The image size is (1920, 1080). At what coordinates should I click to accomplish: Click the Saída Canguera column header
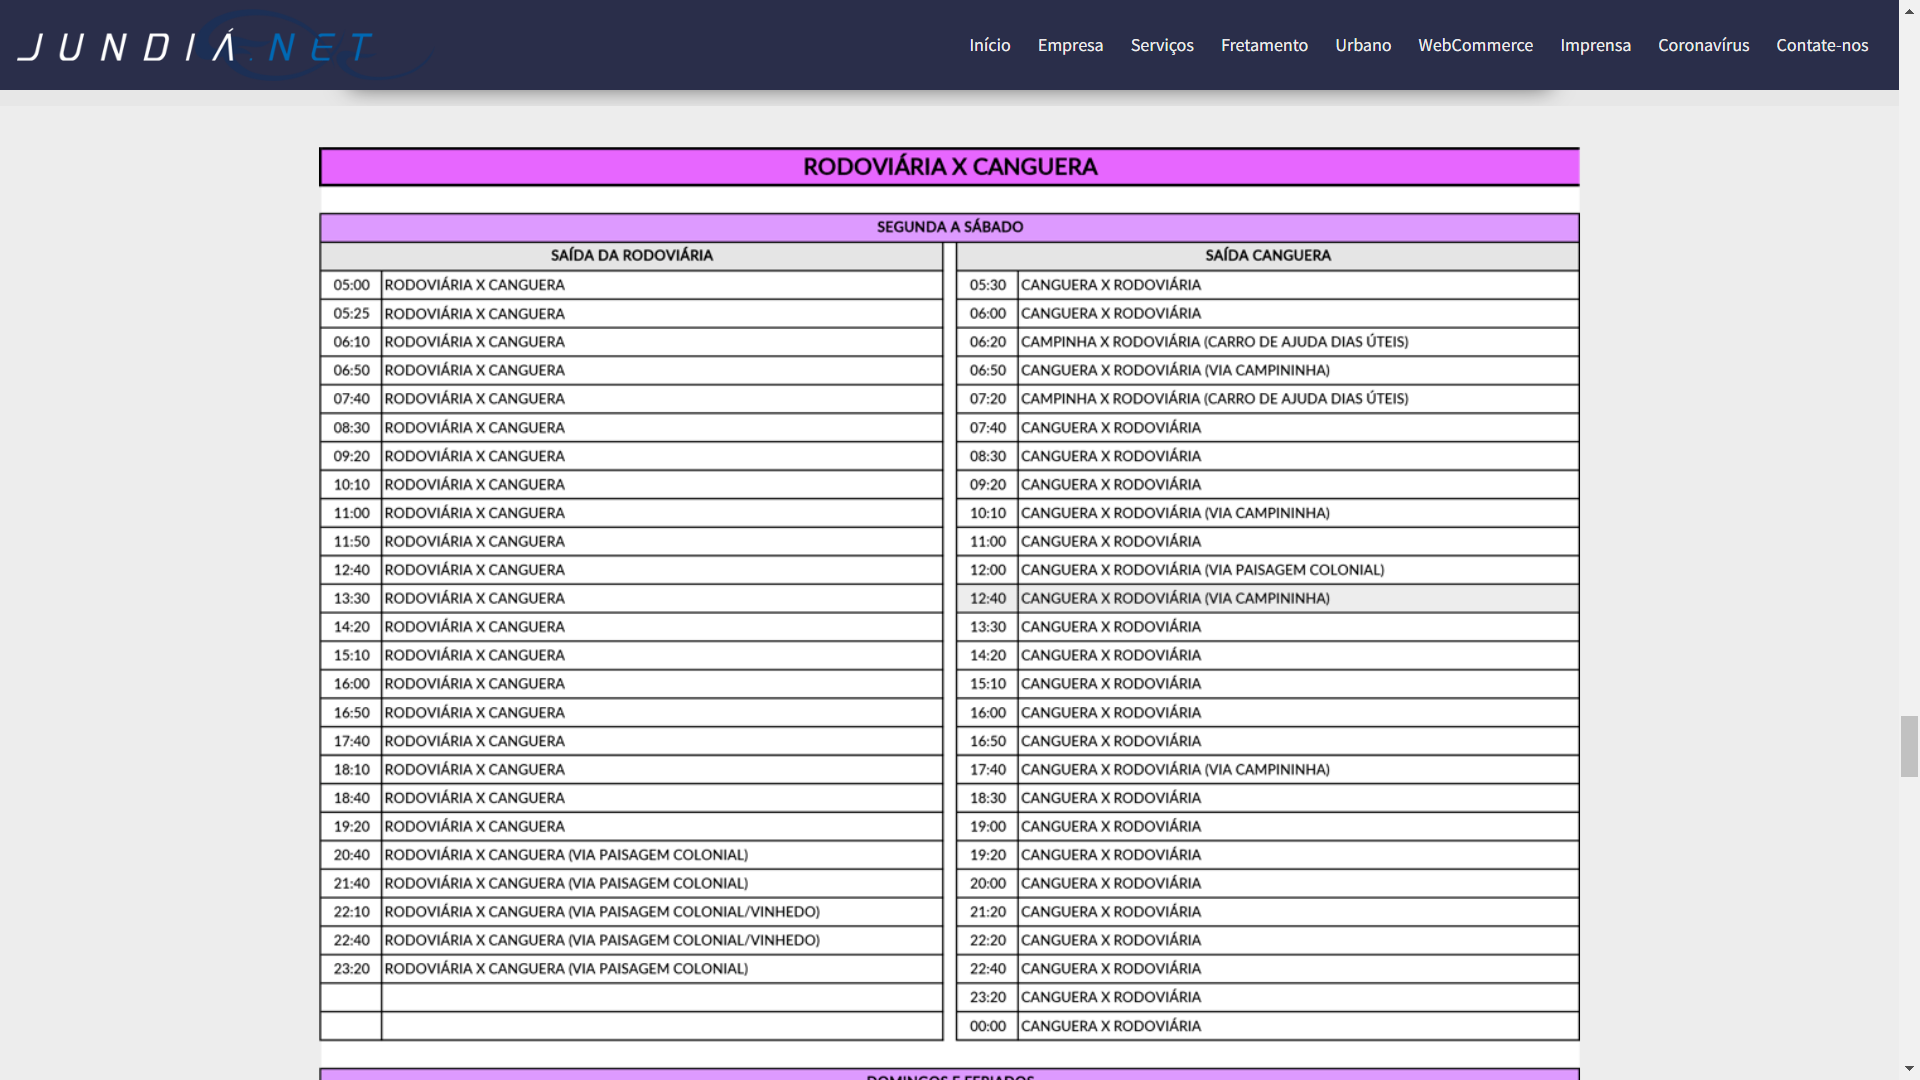click(x=1267, y=256)
